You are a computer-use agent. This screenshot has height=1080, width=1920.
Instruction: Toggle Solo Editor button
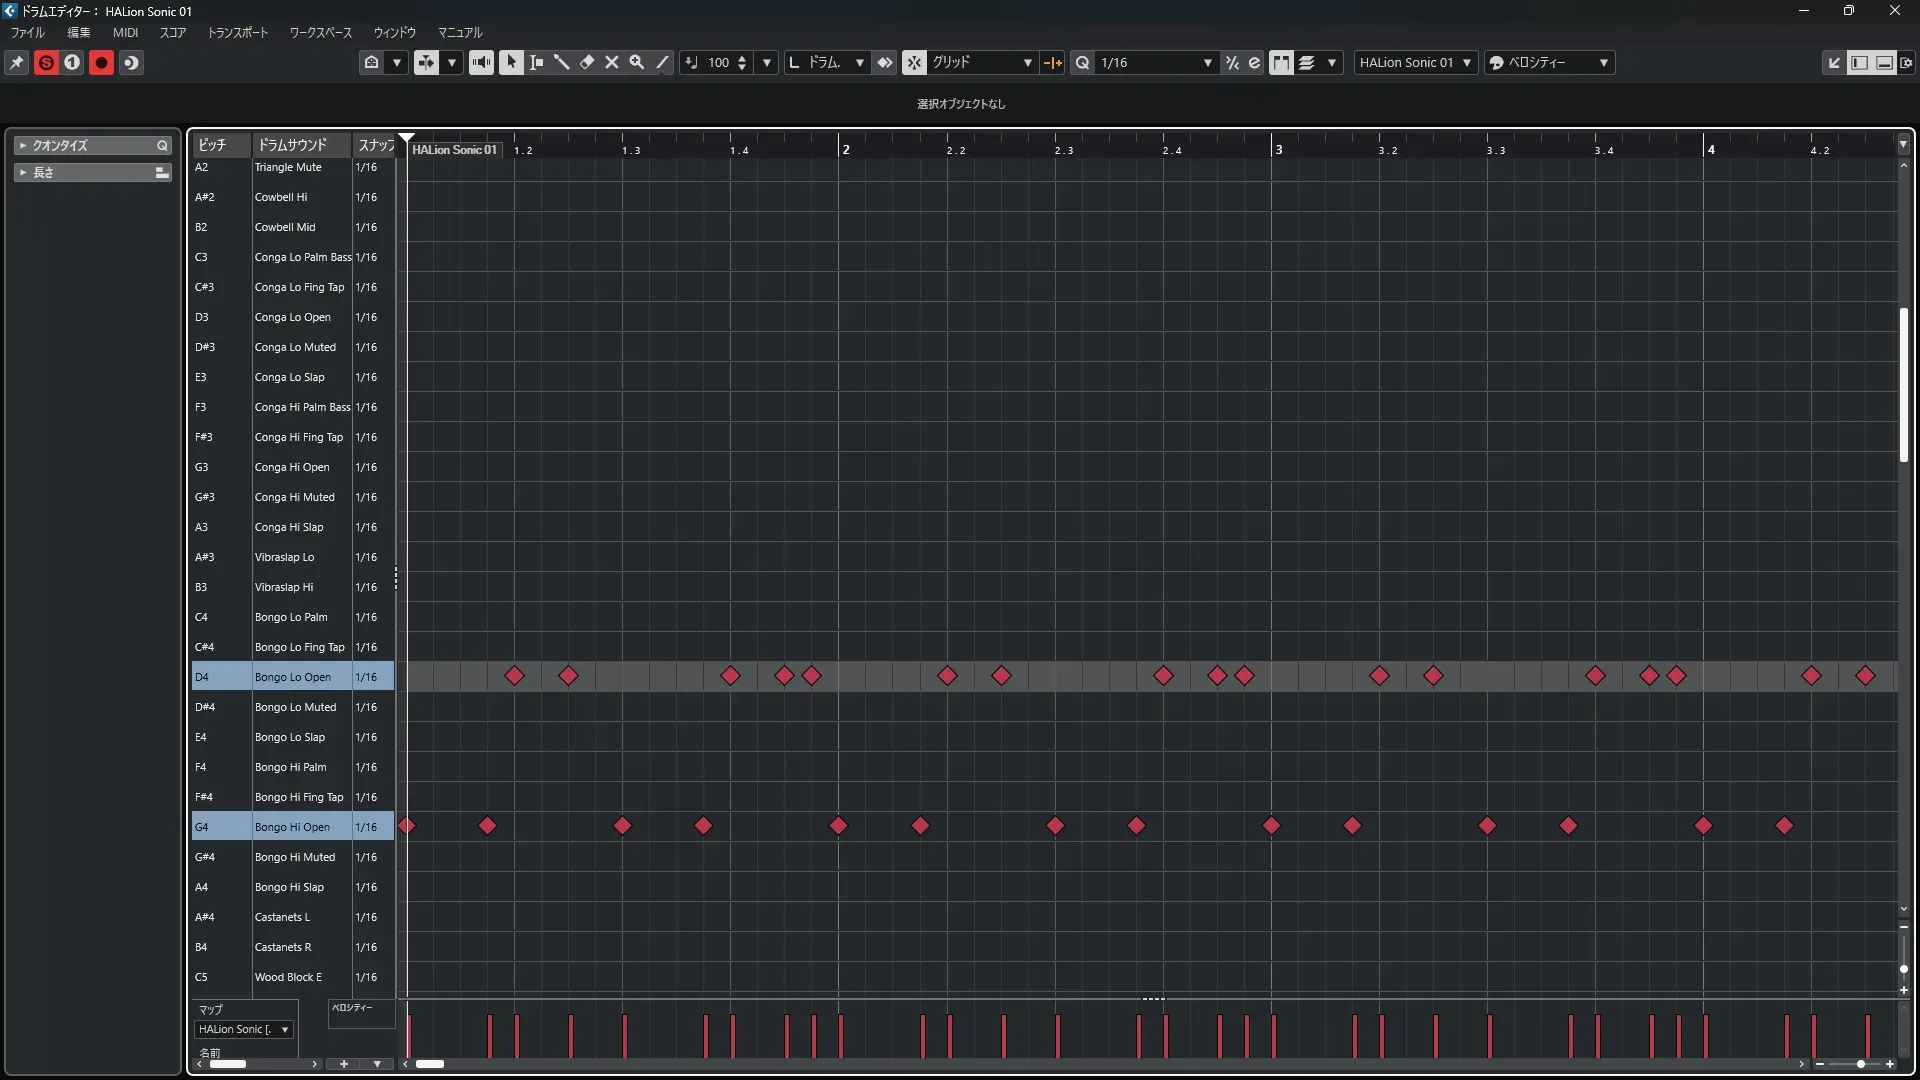[x=46, y=62]
